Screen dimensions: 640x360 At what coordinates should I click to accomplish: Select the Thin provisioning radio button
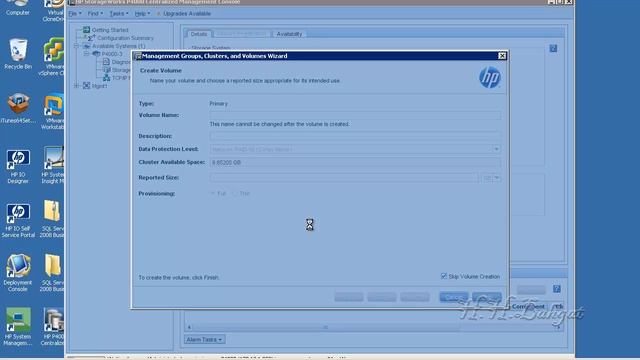coord(235,193)
